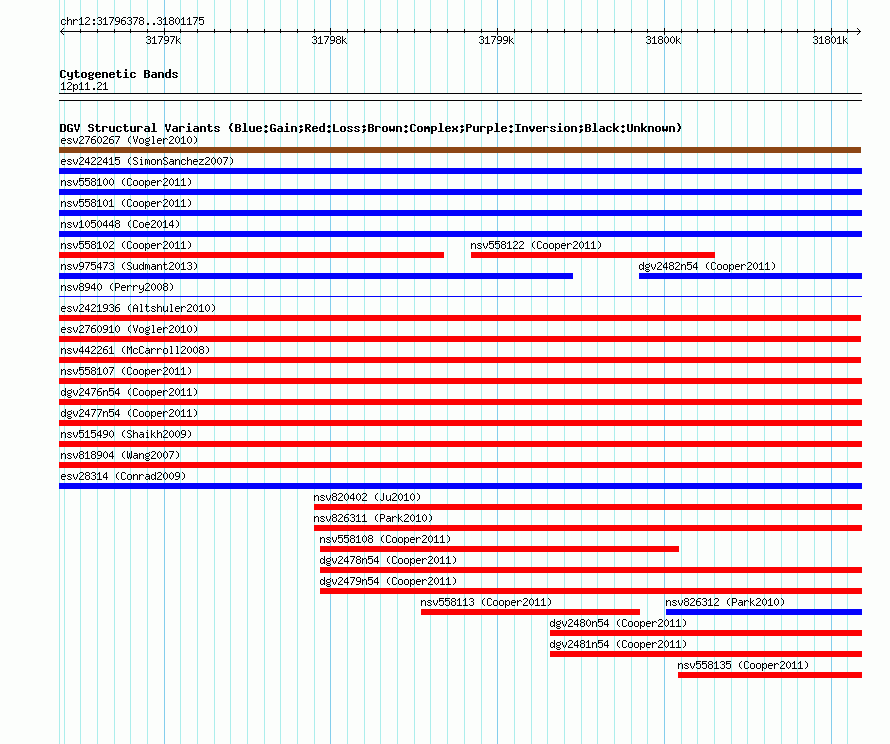The width and height of the screenshot is (890, 744).
Task: Click the ruler's right arrow end
Action: 858,31
